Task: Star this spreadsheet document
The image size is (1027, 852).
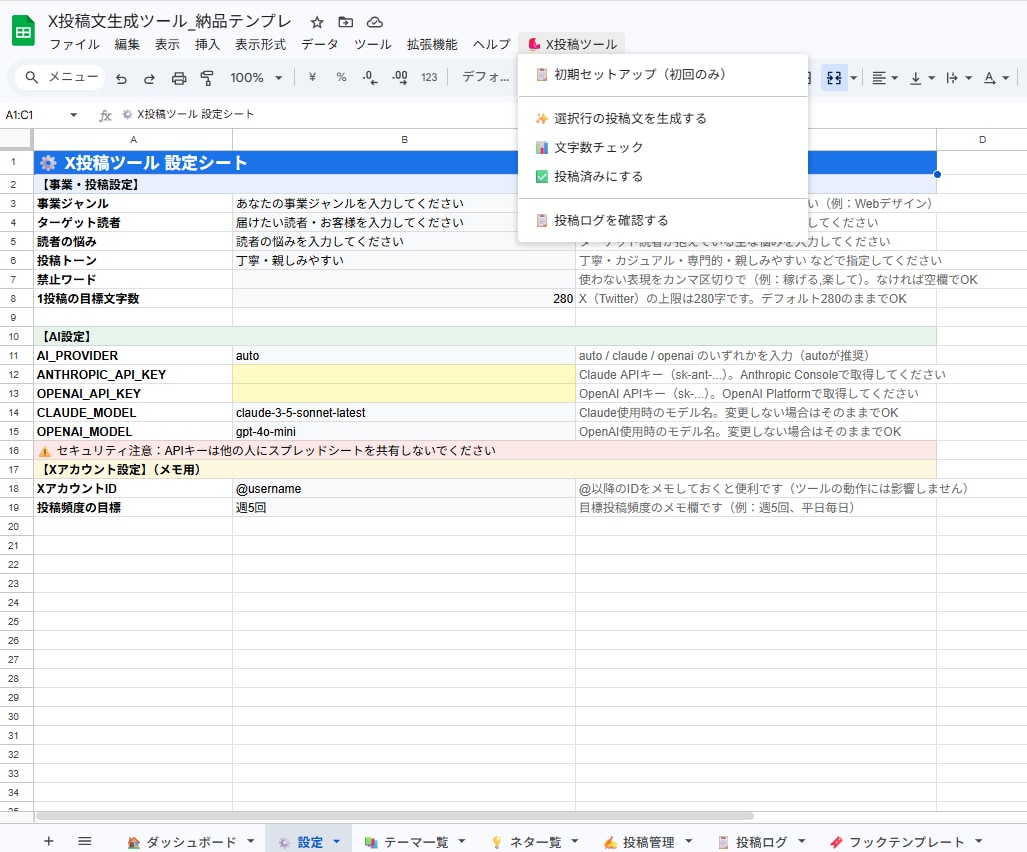Action: 317,22
